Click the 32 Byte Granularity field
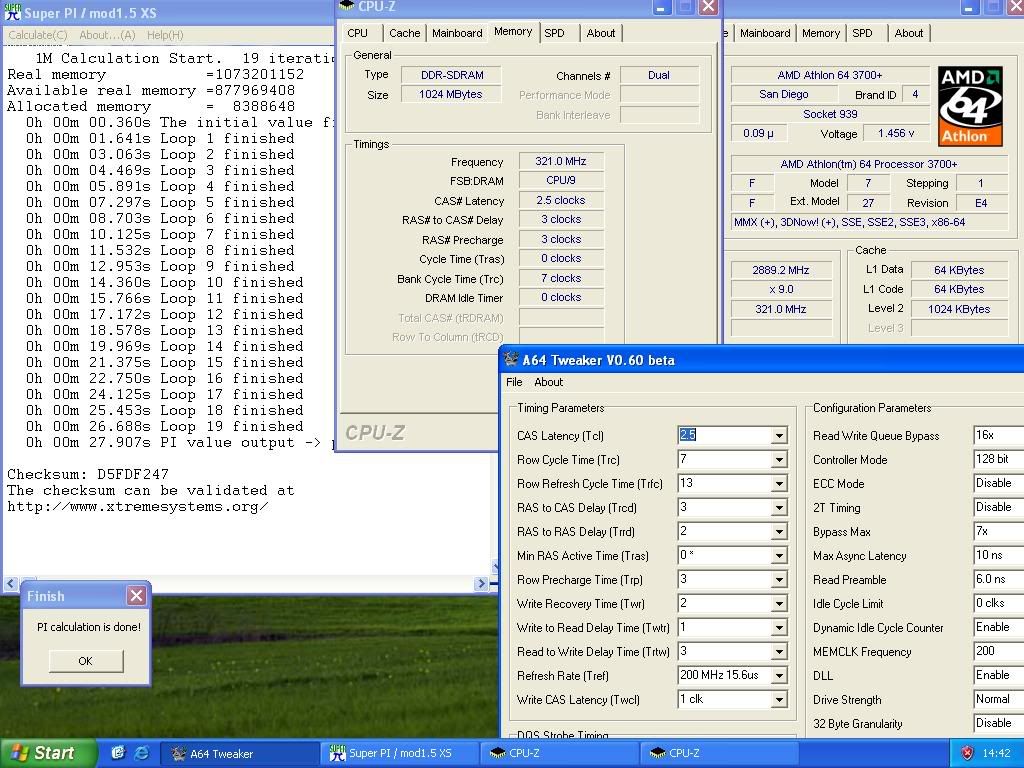The width and height of the screenshot is (1024, 768). [x=999, y=724]
